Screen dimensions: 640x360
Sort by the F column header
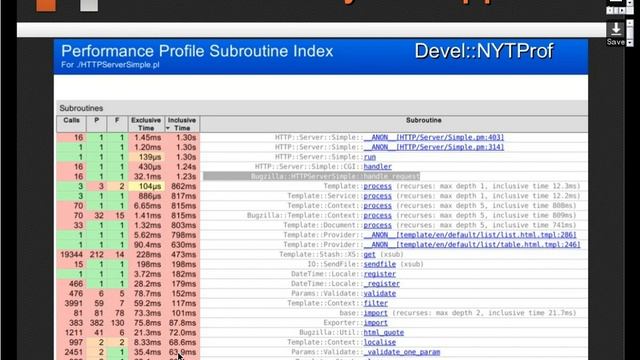[117, 124]
